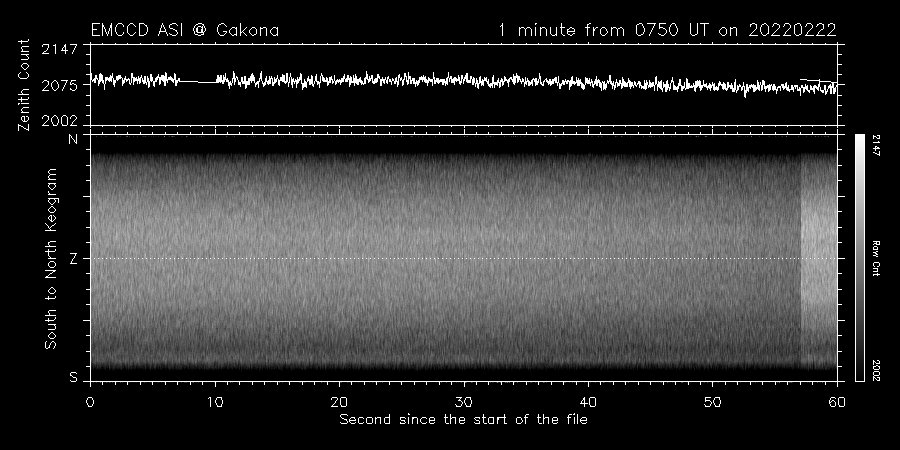
Task: Click "Second since the start of the file" label
Action: tap(463, 420)
